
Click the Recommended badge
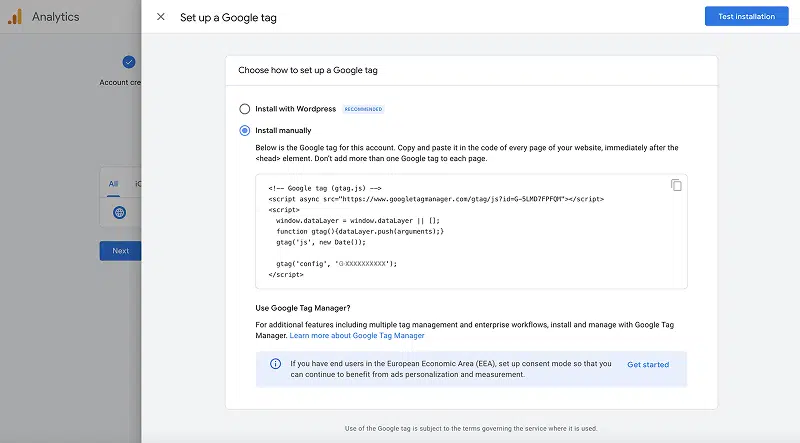coord(363,109)
